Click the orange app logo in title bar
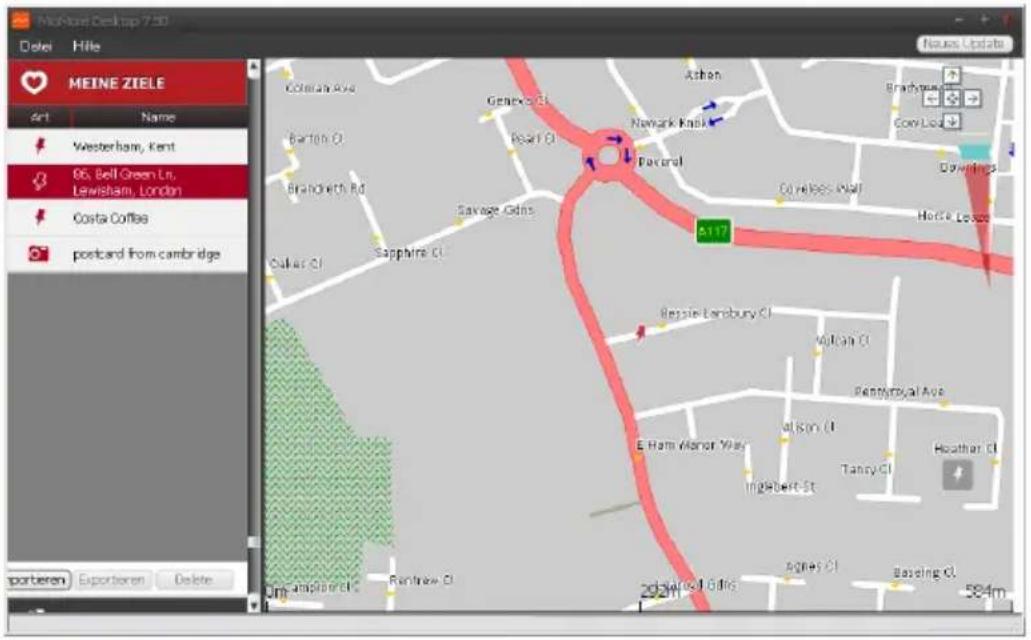The image size is (1031, 640). 21,21
